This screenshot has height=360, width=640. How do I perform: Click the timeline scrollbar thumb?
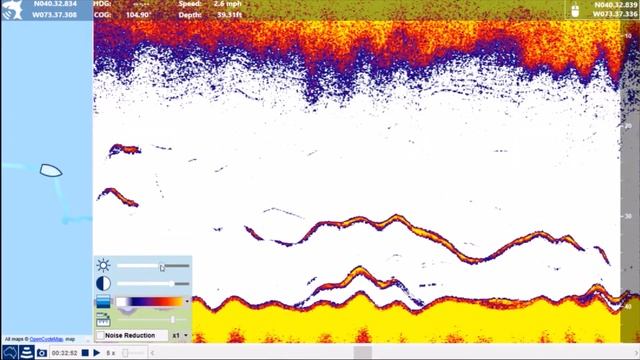tap(362, 353)
